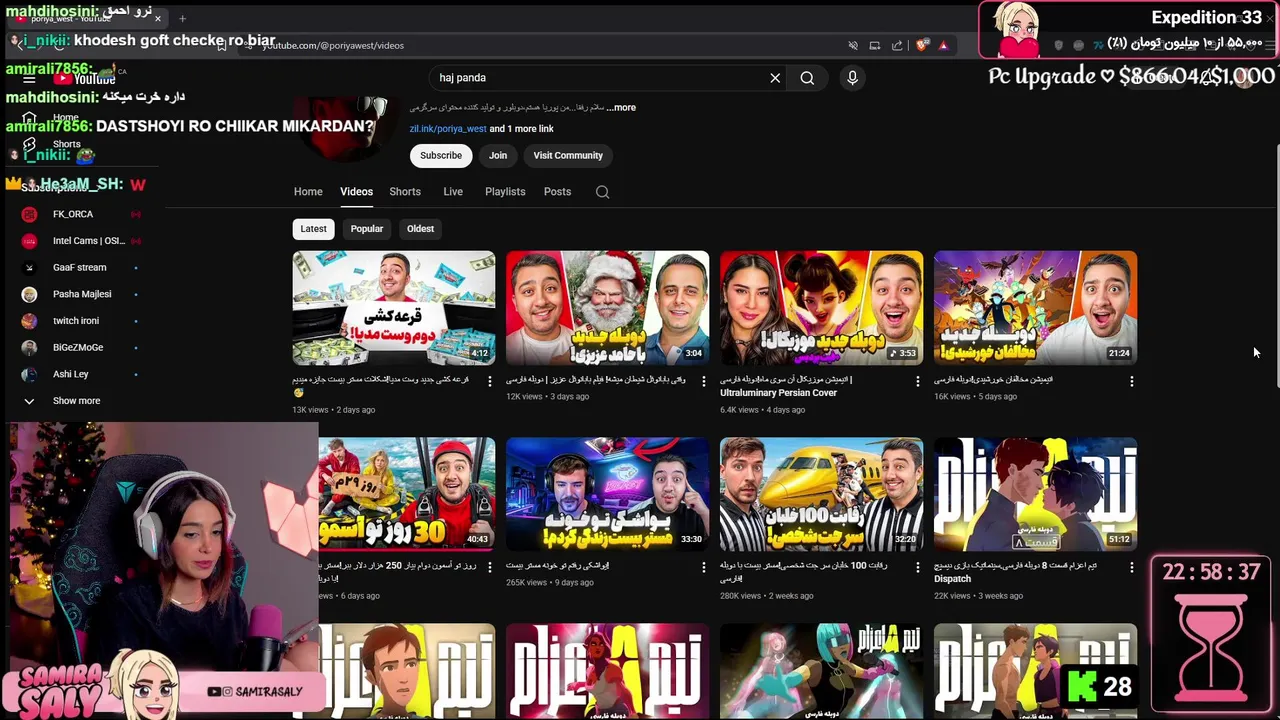Click the Subscribe button
1280x720 pixels.
(x=441, y=155)
